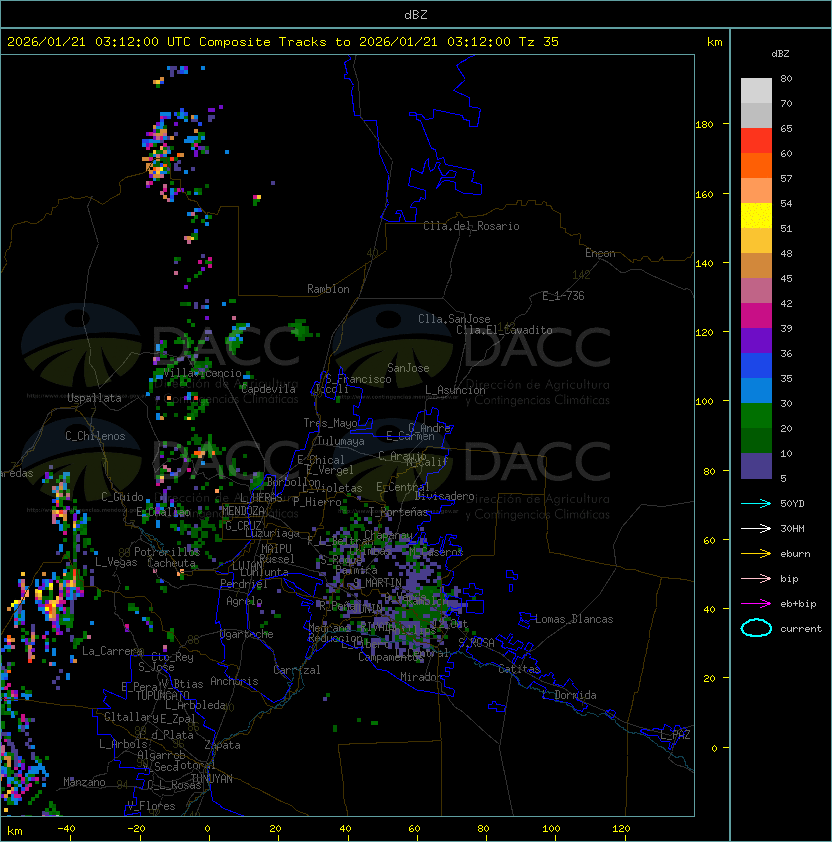Choose the indigo 5-10 dBZ bottom swatch
Screen dimensions: 832x842
pyautogui.click(x=756, y=465)
